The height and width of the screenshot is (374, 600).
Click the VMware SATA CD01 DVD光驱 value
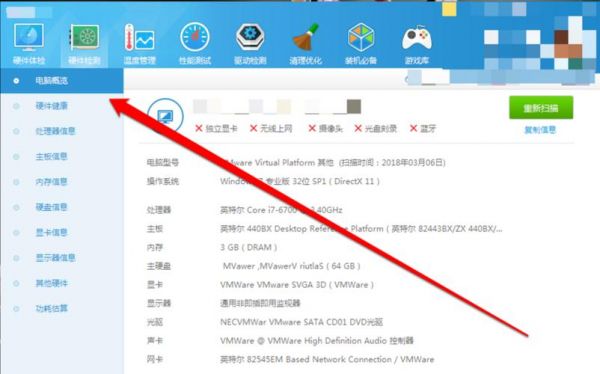click(301, 322)
